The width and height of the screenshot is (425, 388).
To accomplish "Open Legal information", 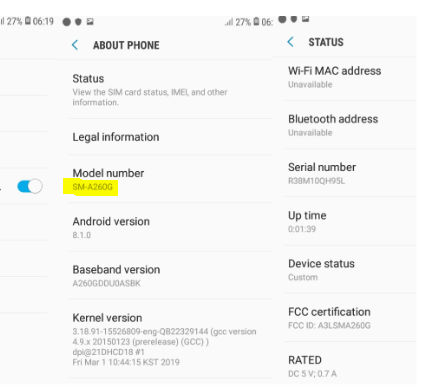I will [x=170, y=137].
